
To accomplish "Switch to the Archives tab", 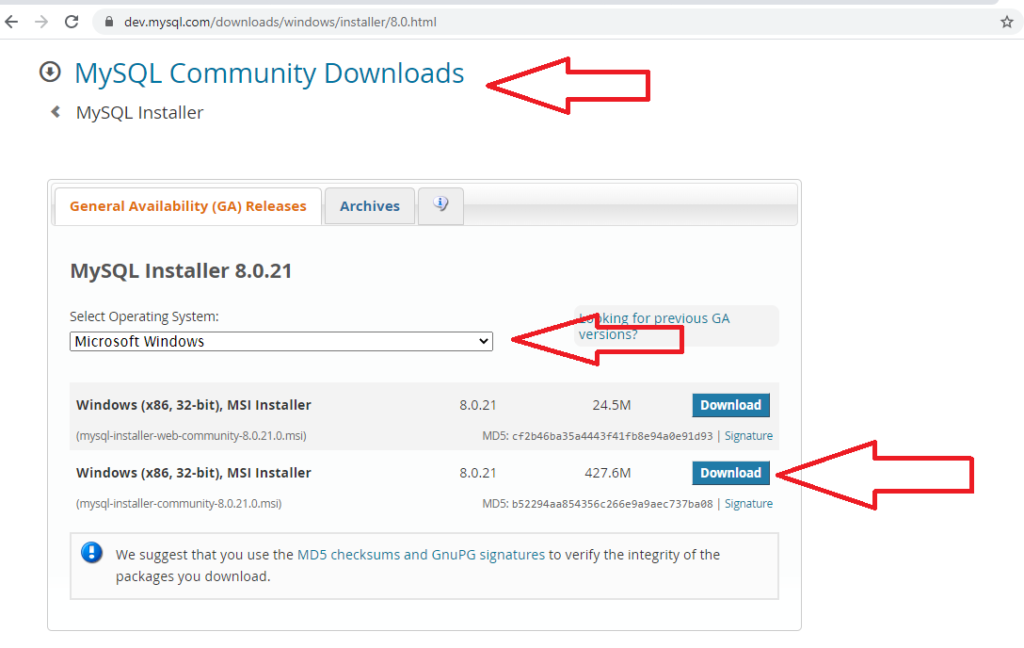I will tap(369, 206).
